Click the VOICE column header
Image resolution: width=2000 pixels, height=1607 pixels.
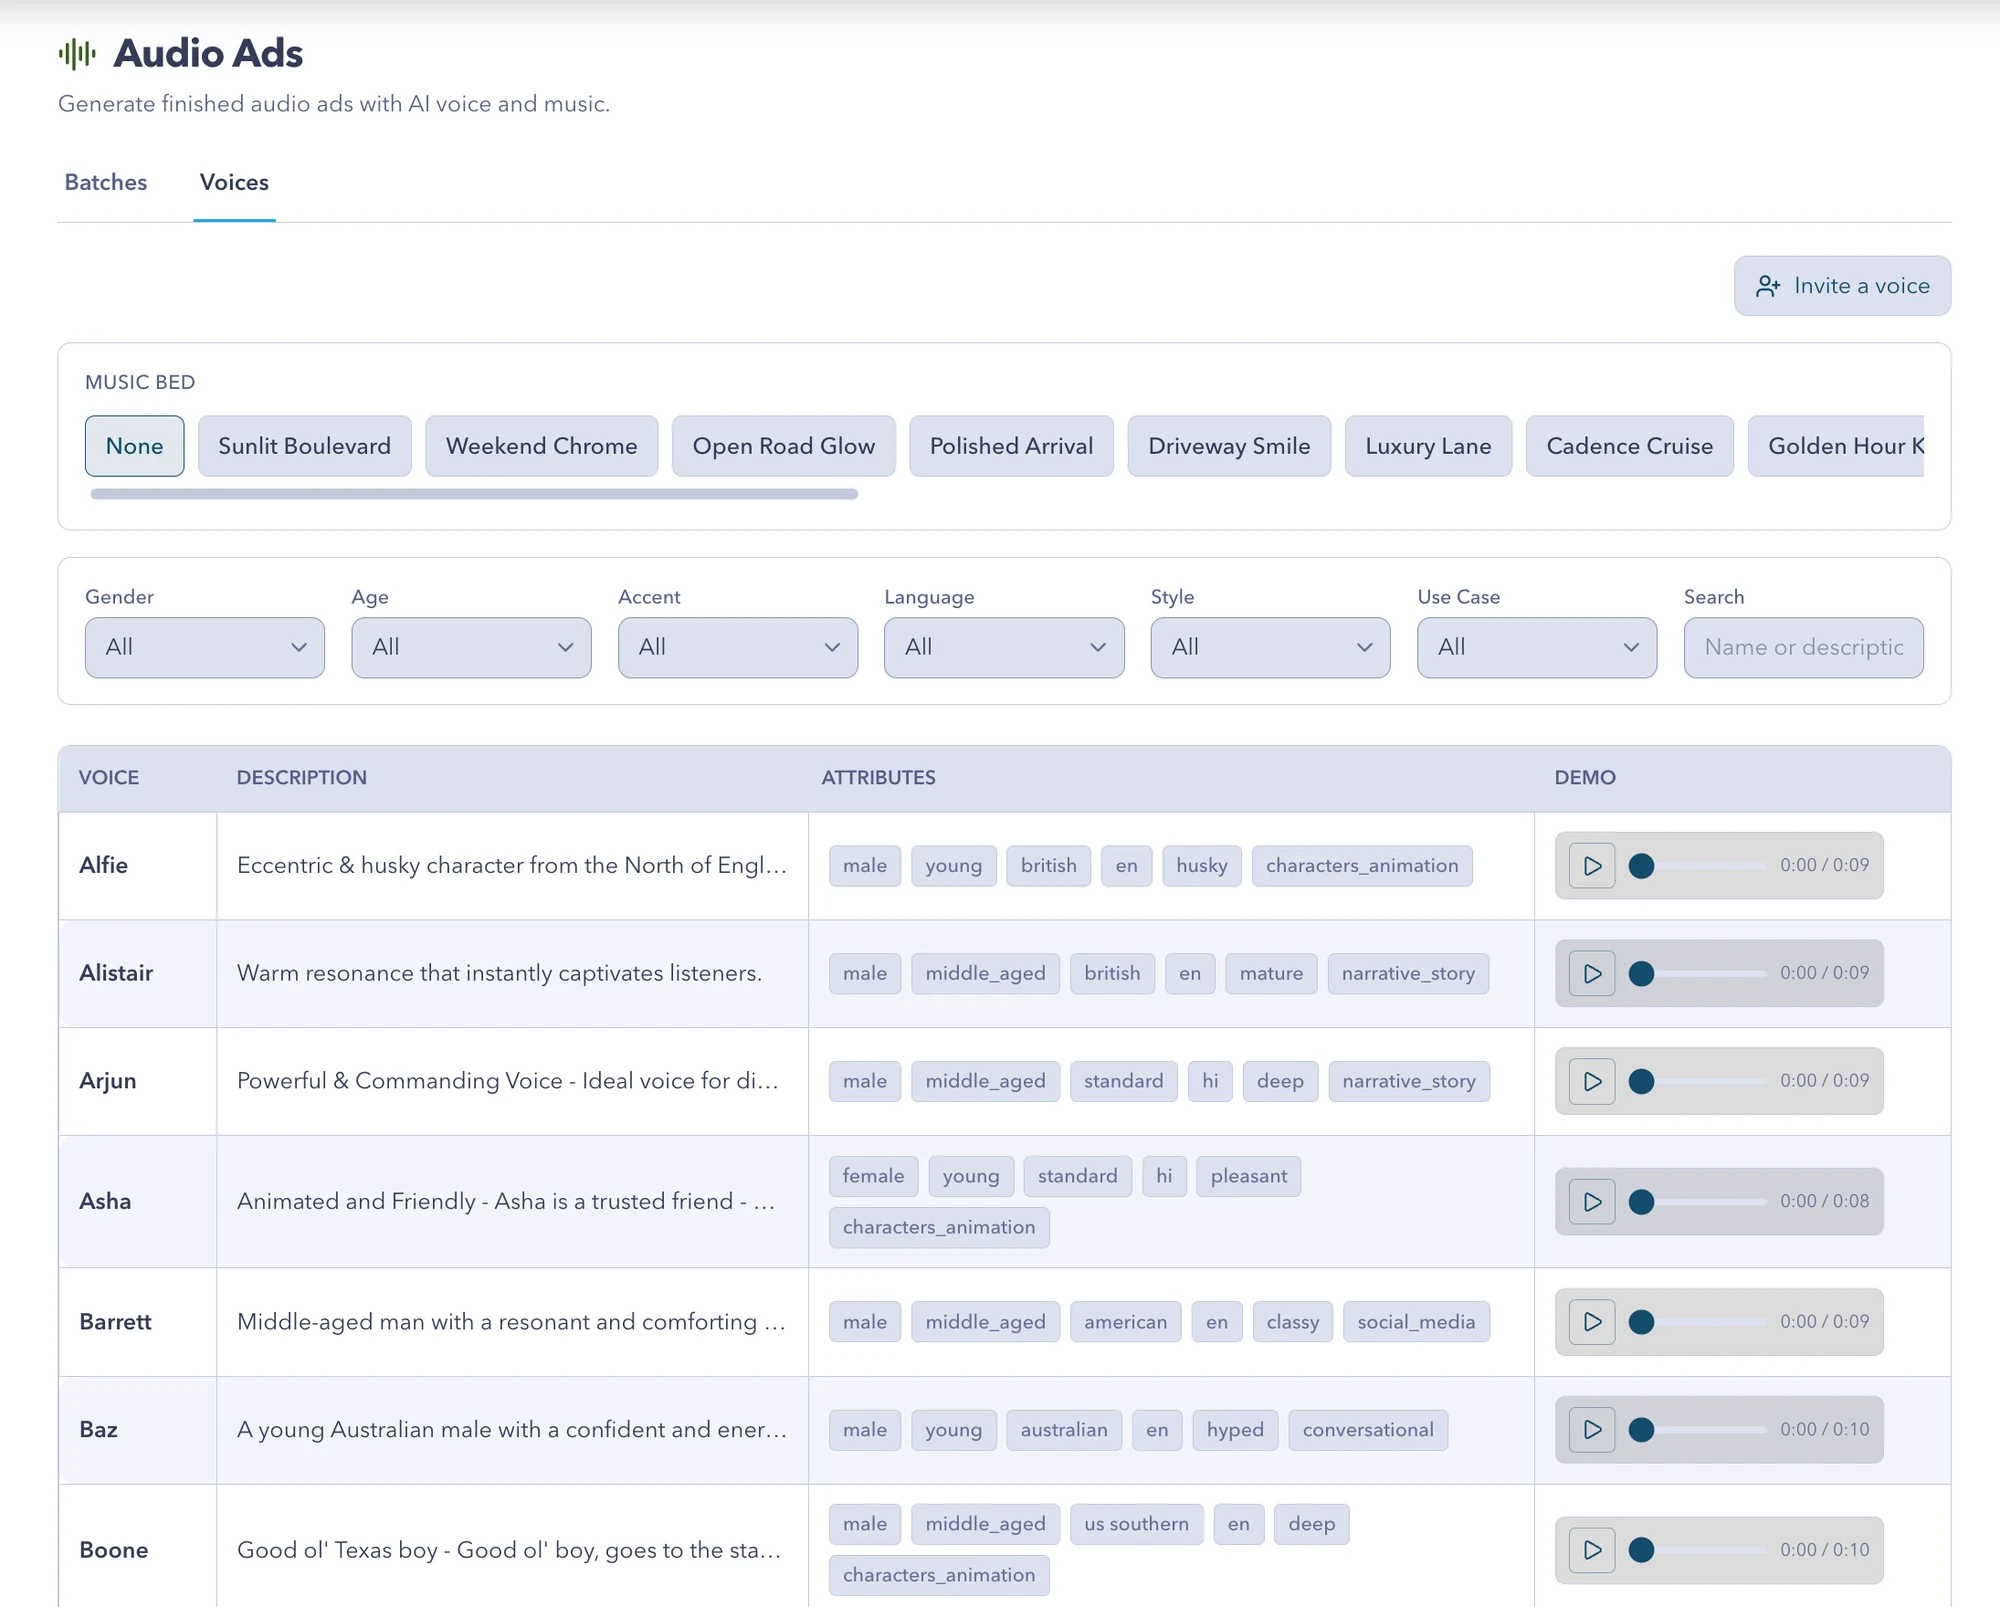click(x=109, y=778)
